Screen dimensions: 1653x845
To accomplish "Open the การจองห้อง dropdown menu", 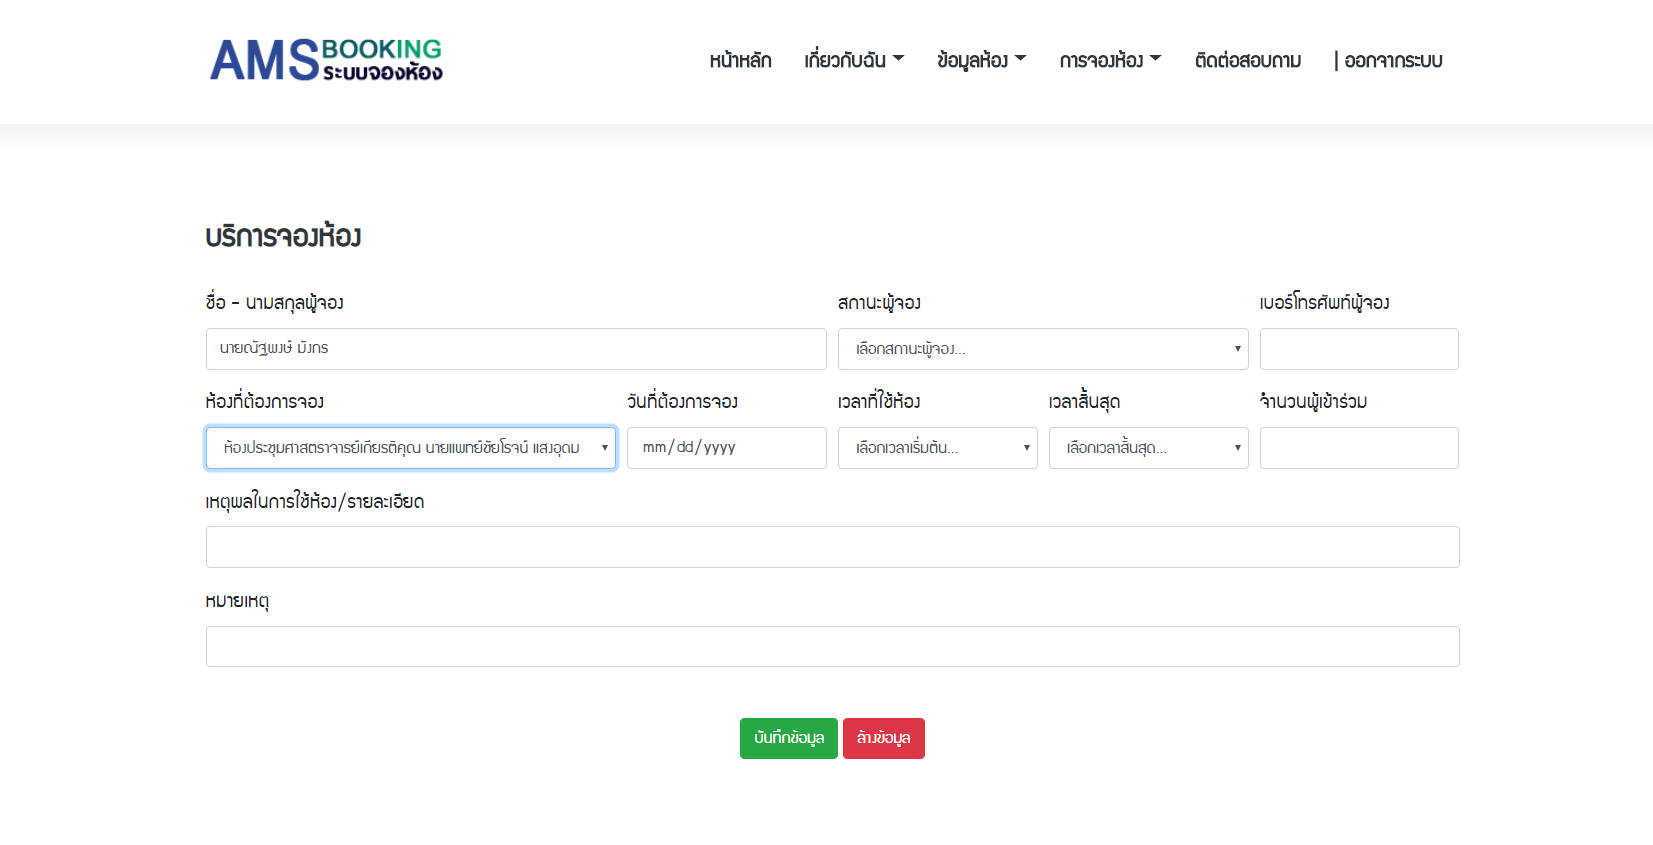I will click(1110, 60).
